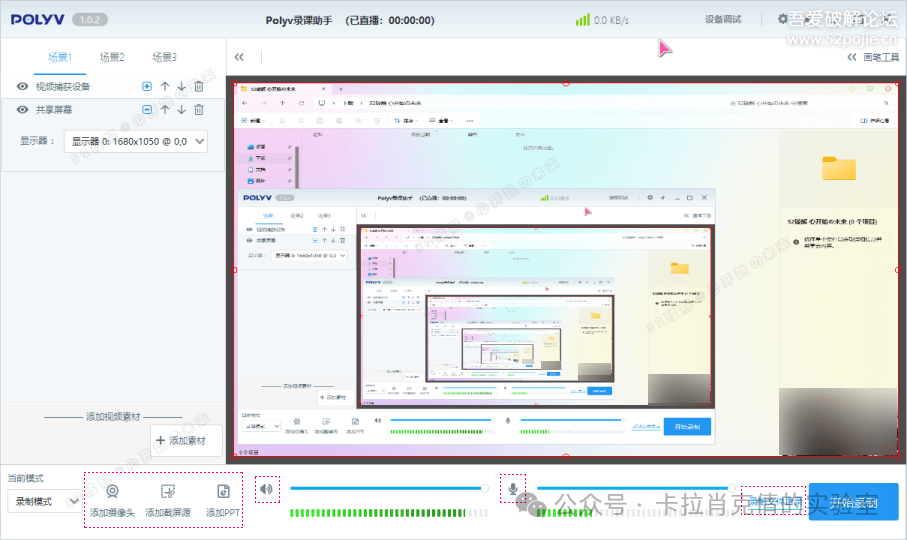The image size is (907, 540).
Task: Mute the speaker output icon
Action: [266, 490]
